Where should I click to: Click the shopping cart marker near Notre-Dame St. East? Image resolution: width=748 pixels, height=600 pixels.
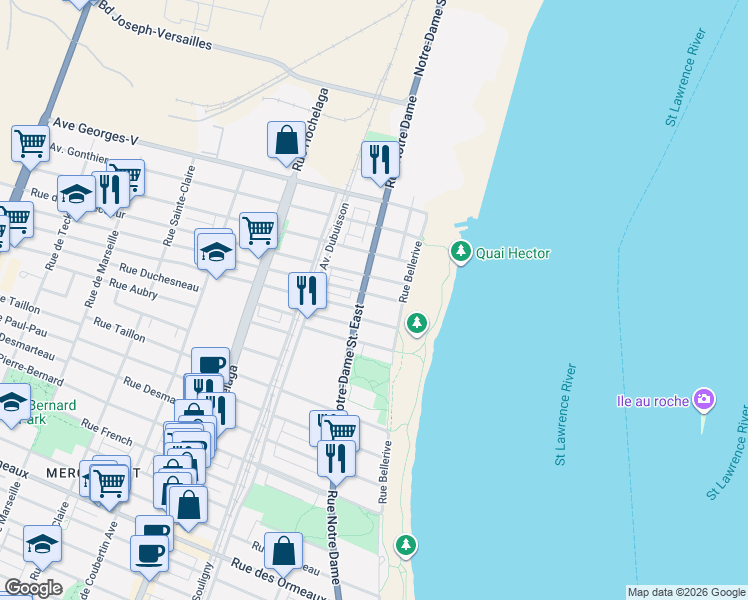click(x=341, y=430)
